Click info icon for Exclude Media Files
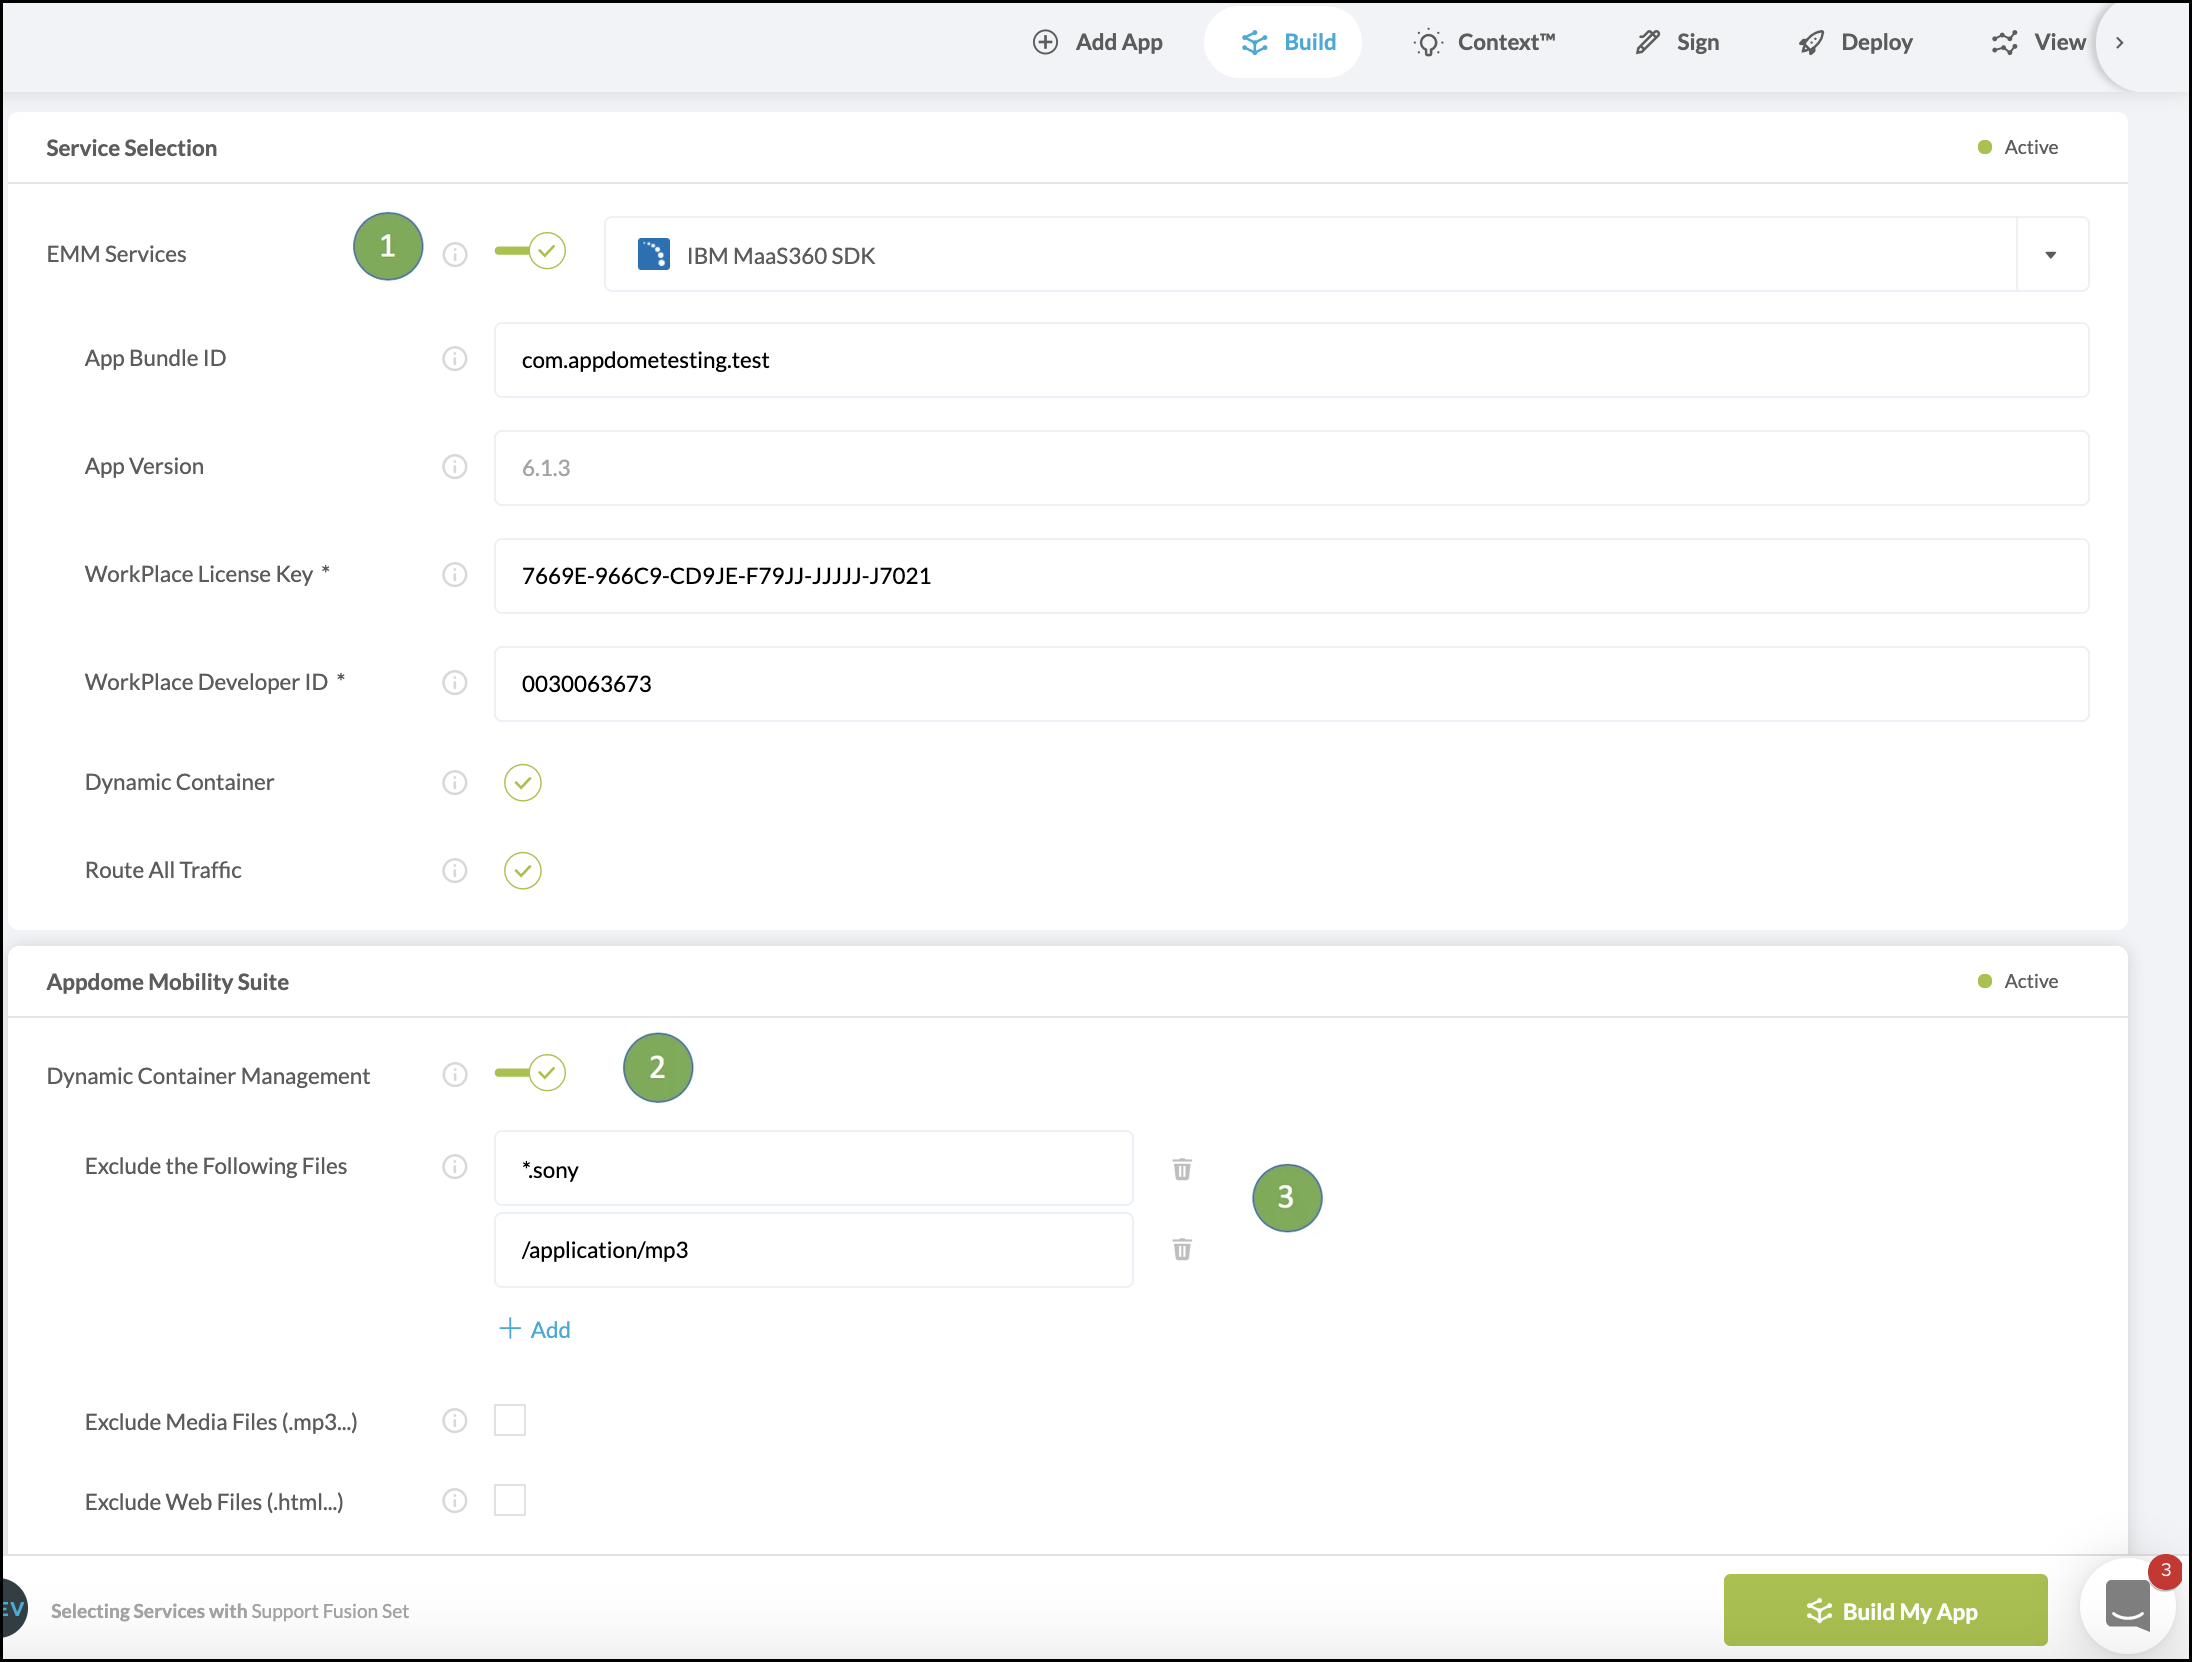Viewport: 2192px width, 1662px height. pos(455,1421)
